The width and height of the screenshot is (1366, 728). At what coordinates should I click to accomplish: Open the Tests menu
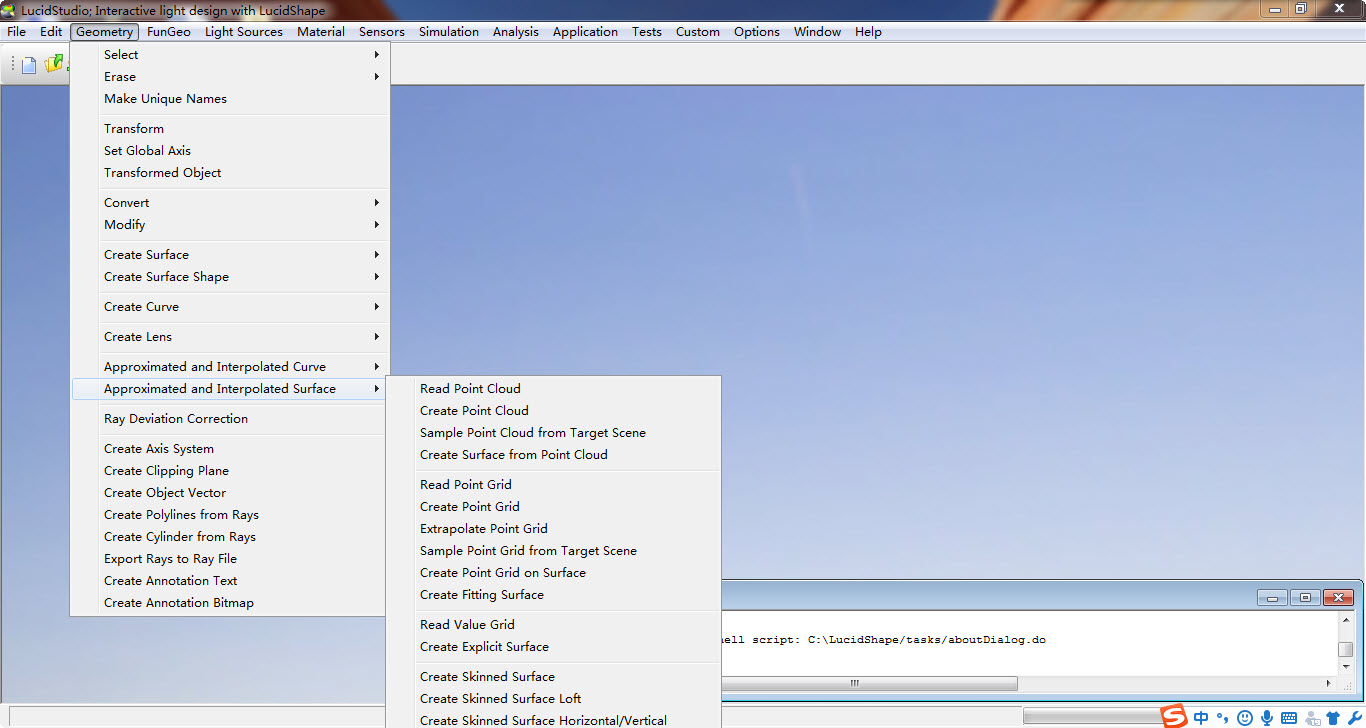pos(647,32)
